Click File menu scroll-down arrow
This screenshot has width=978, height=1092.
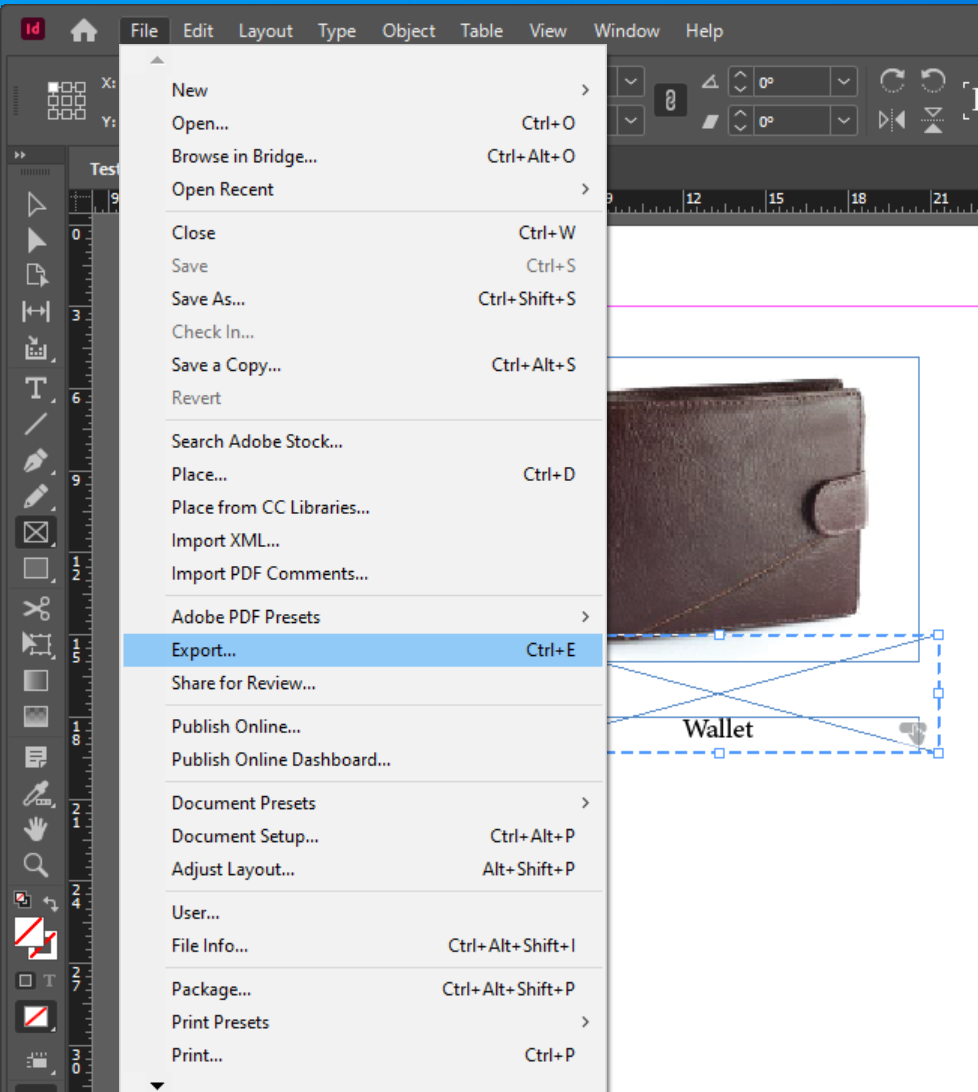[157, 1085]
